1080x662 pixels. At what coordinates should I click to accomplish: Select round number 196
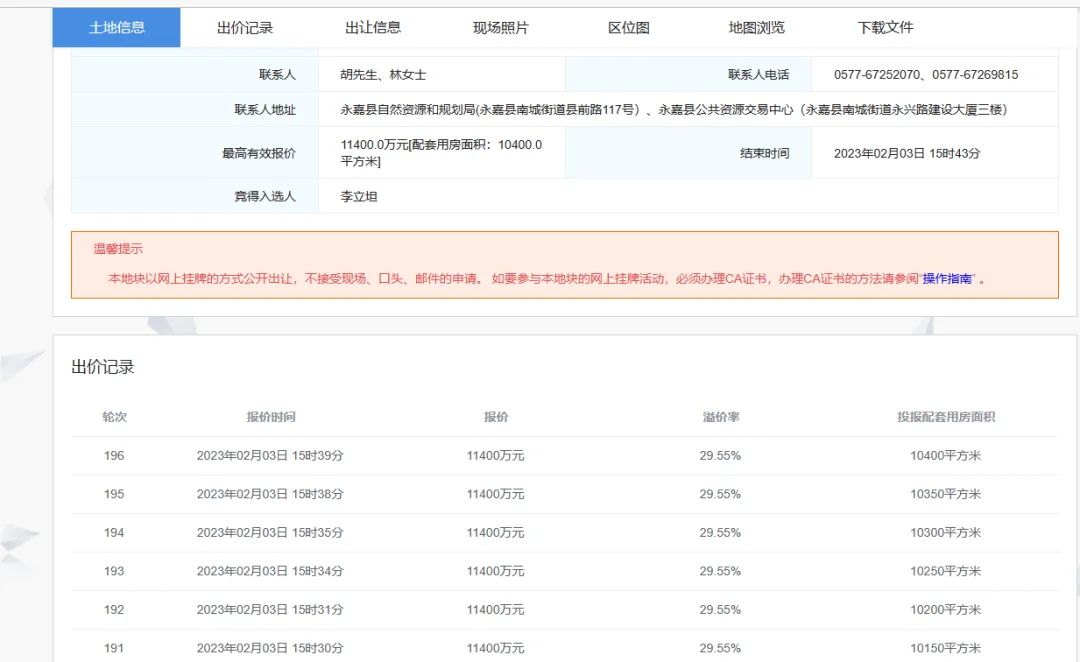(x=114, y=455)
